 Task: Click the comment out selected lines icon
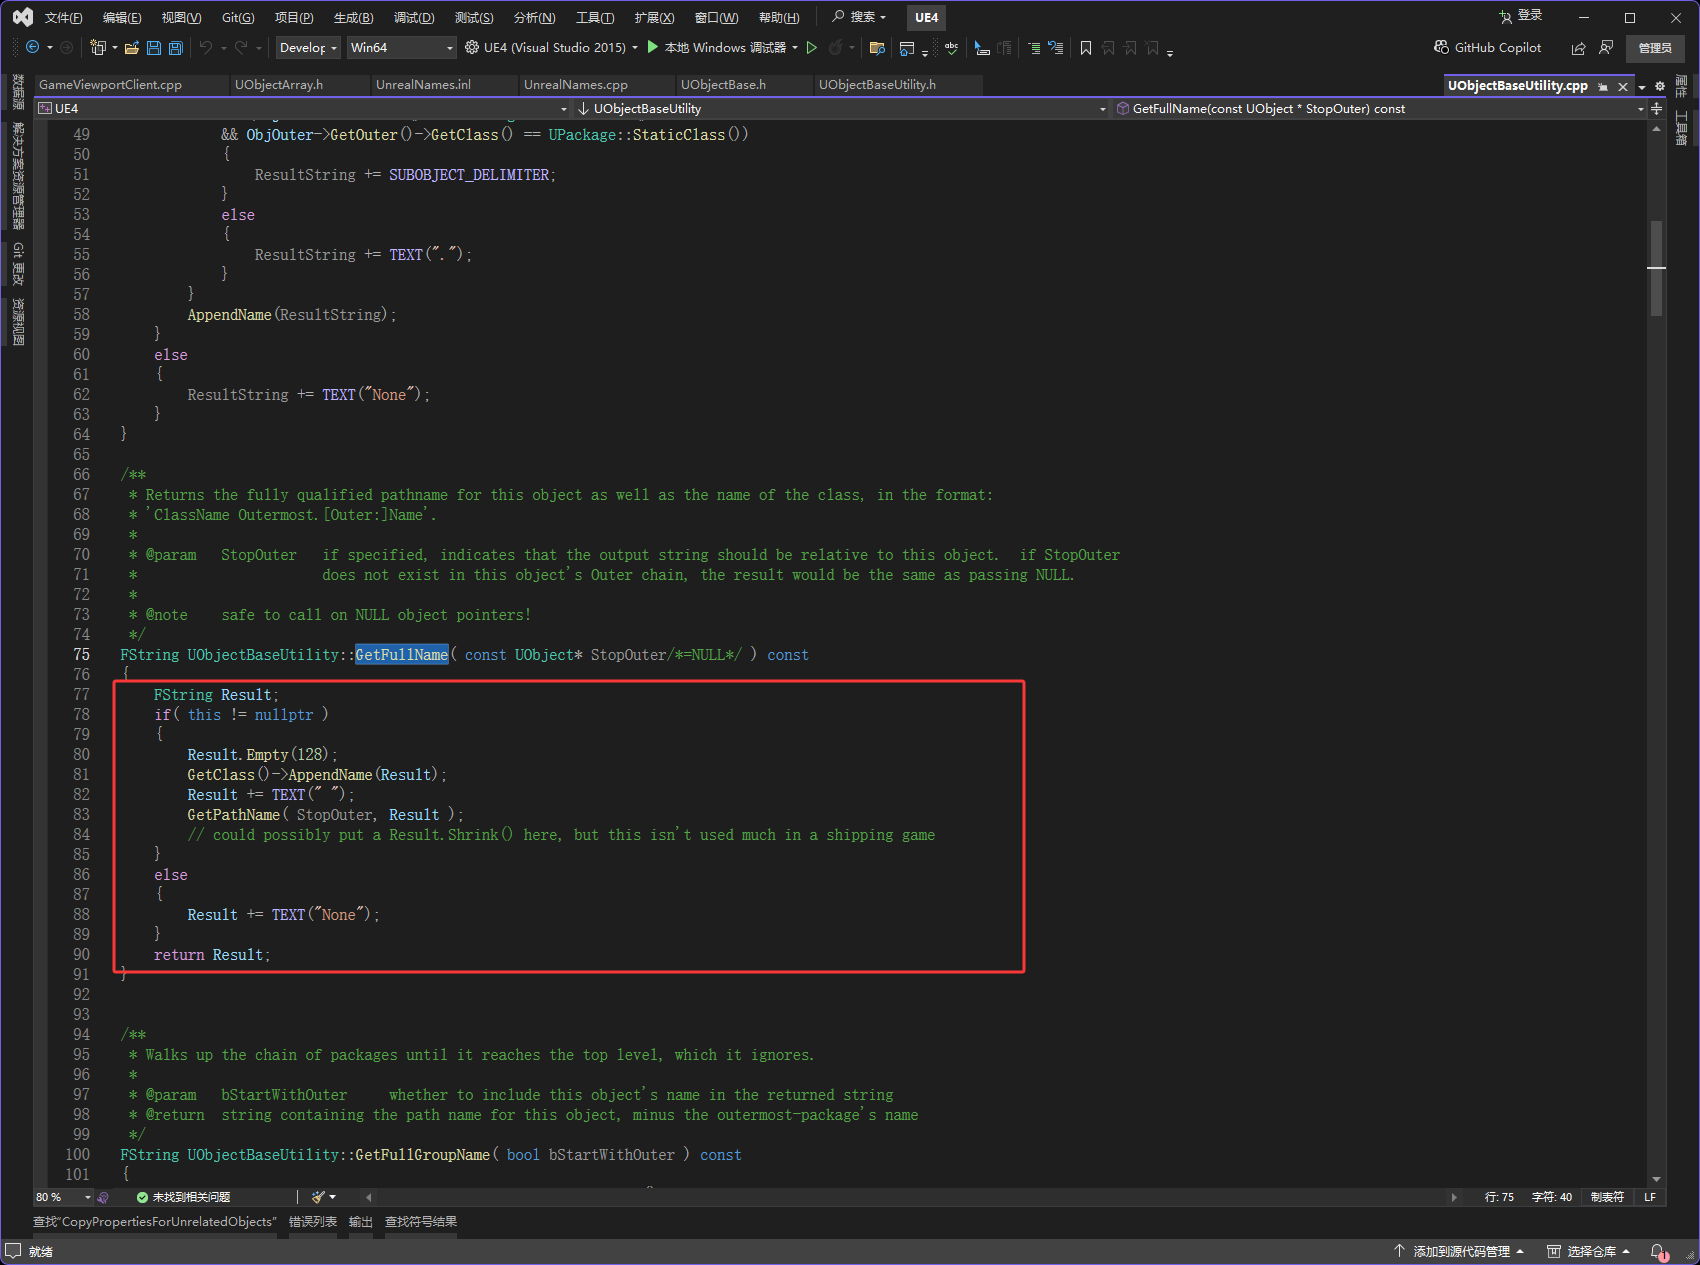pos(1034,47)
